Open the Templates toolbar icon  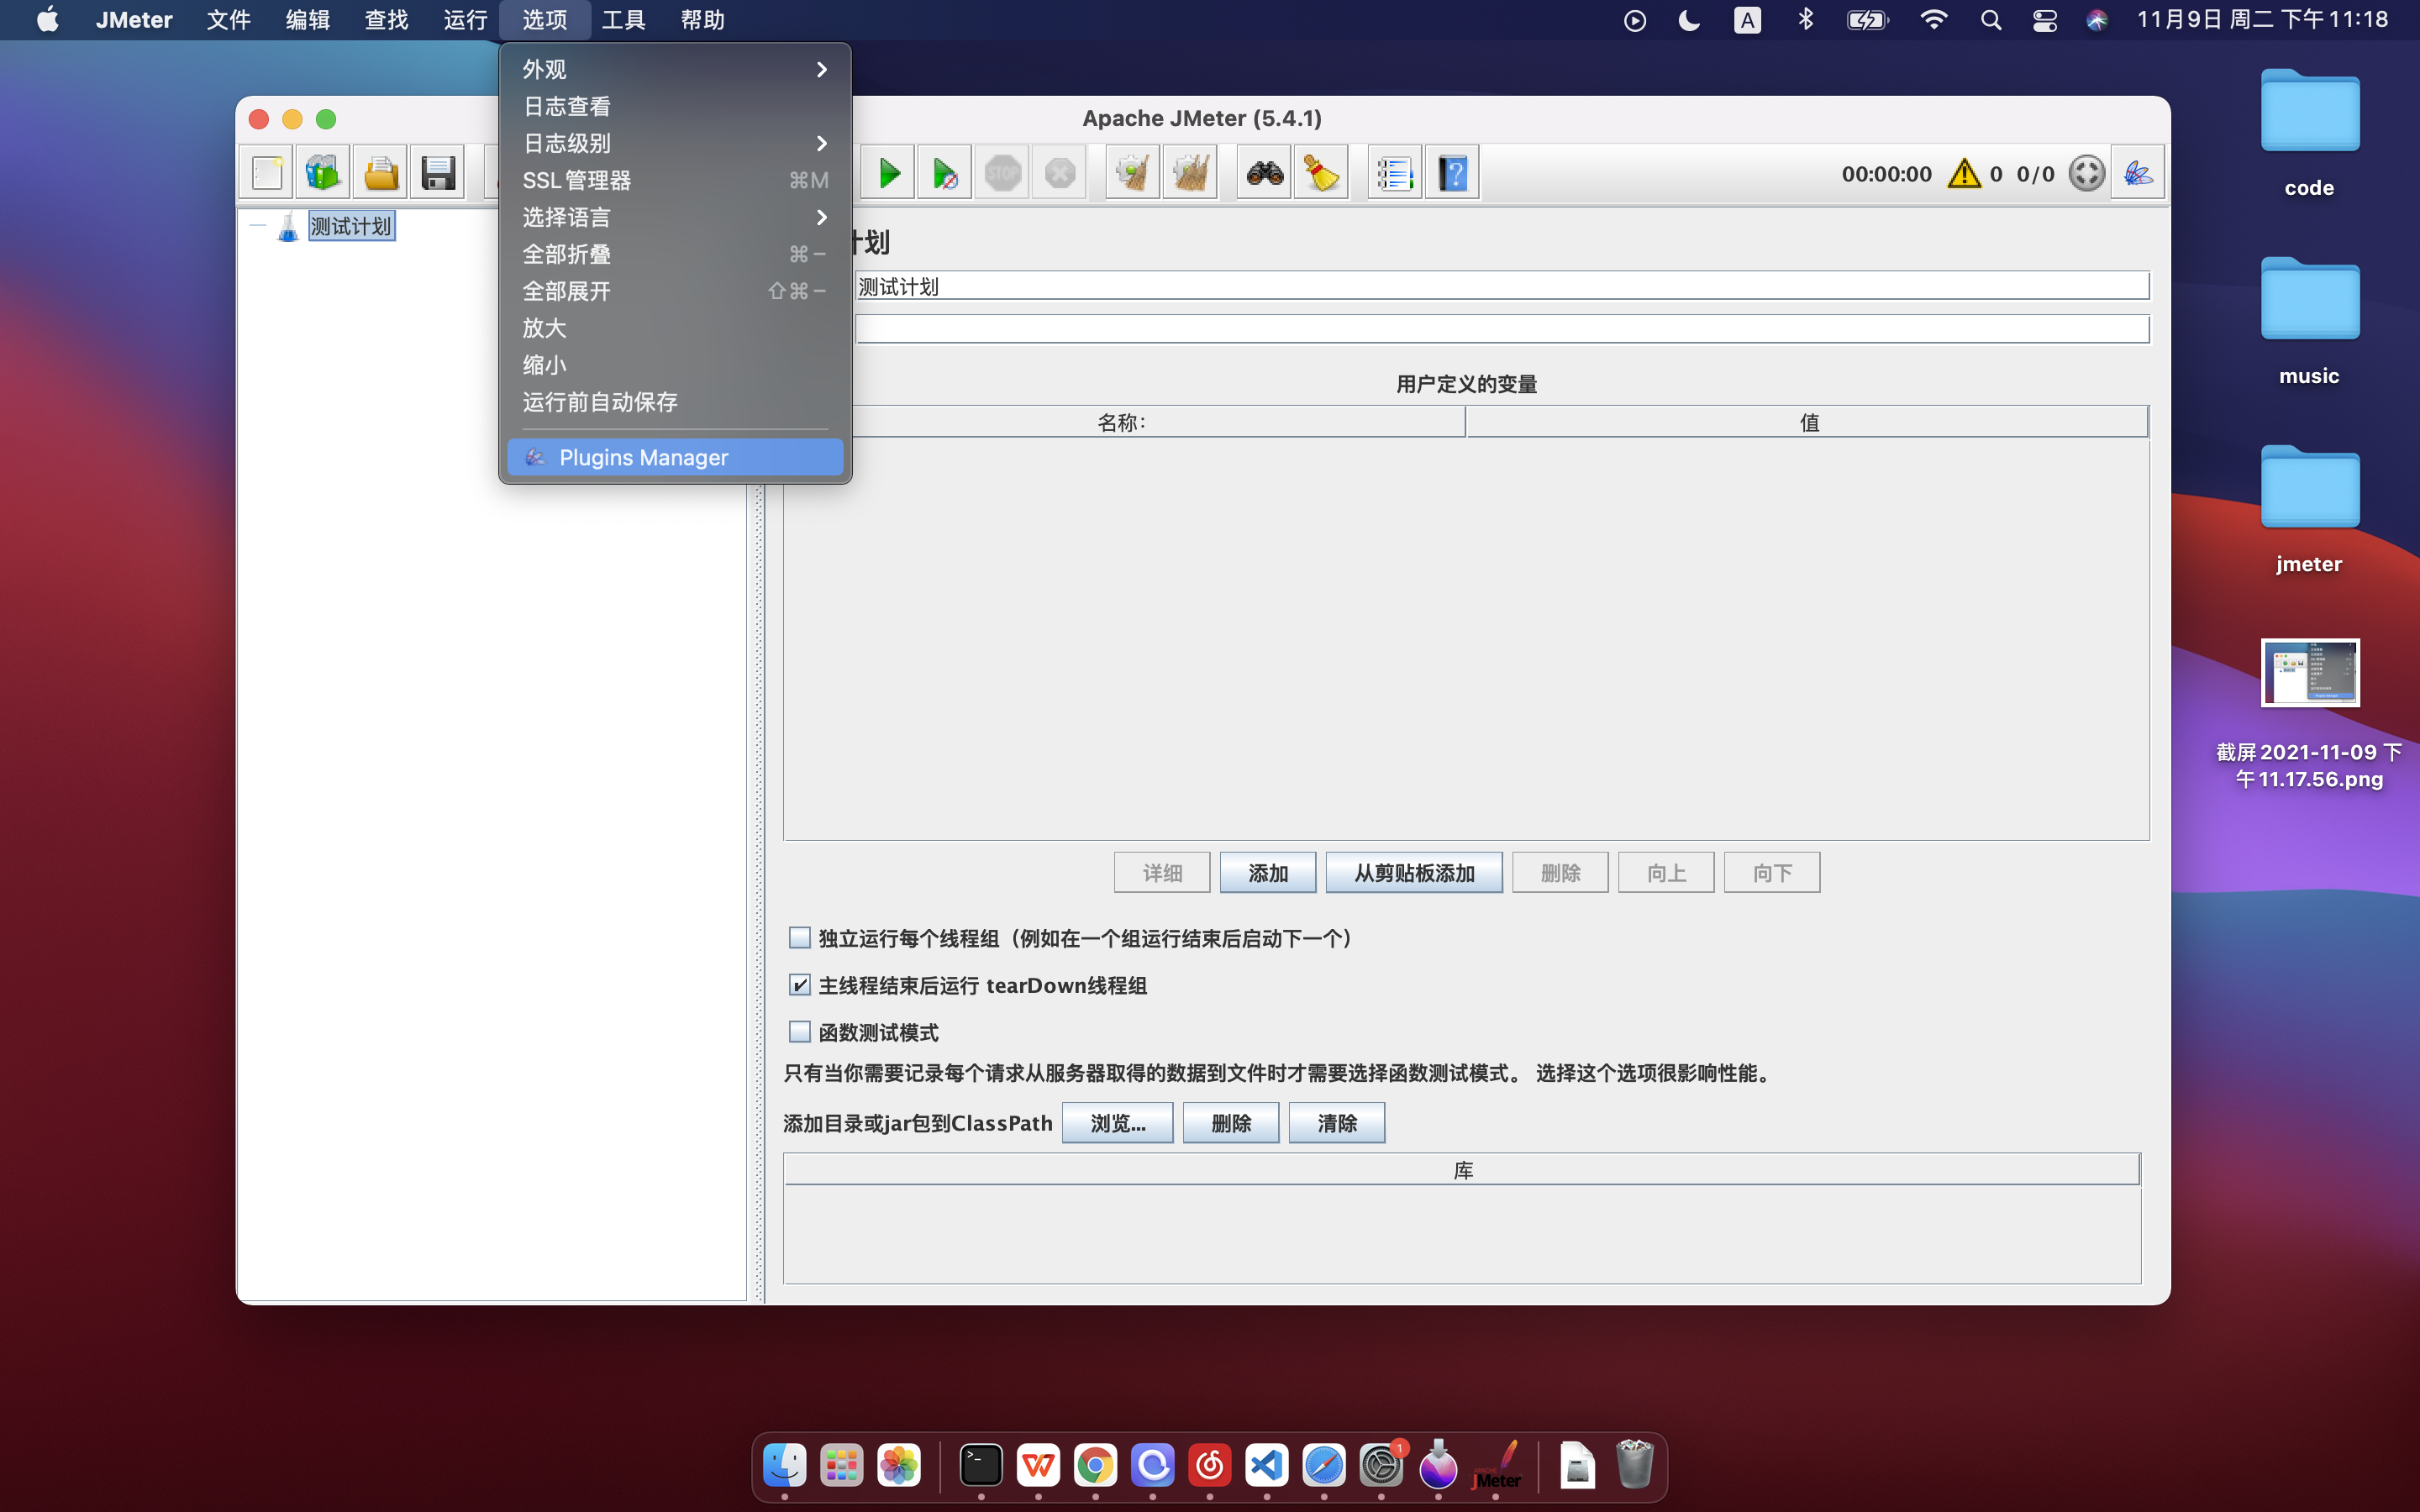click(x=322, y=173)
